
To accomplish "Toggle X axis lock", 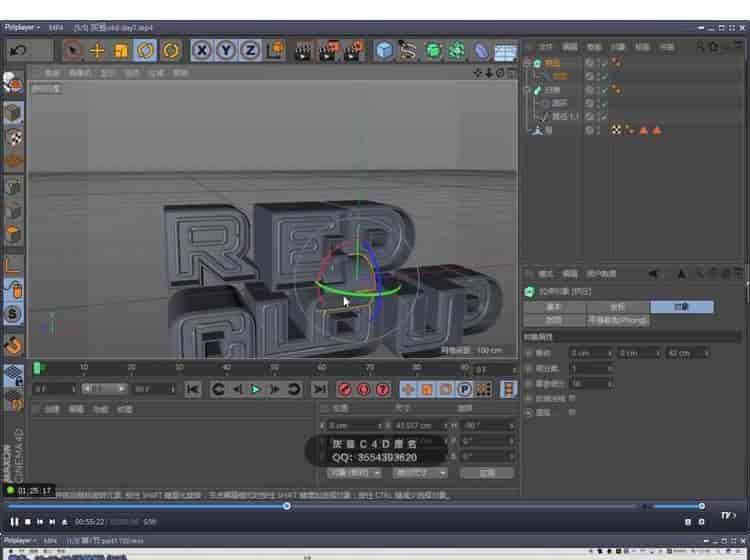I will coord(201,50).
